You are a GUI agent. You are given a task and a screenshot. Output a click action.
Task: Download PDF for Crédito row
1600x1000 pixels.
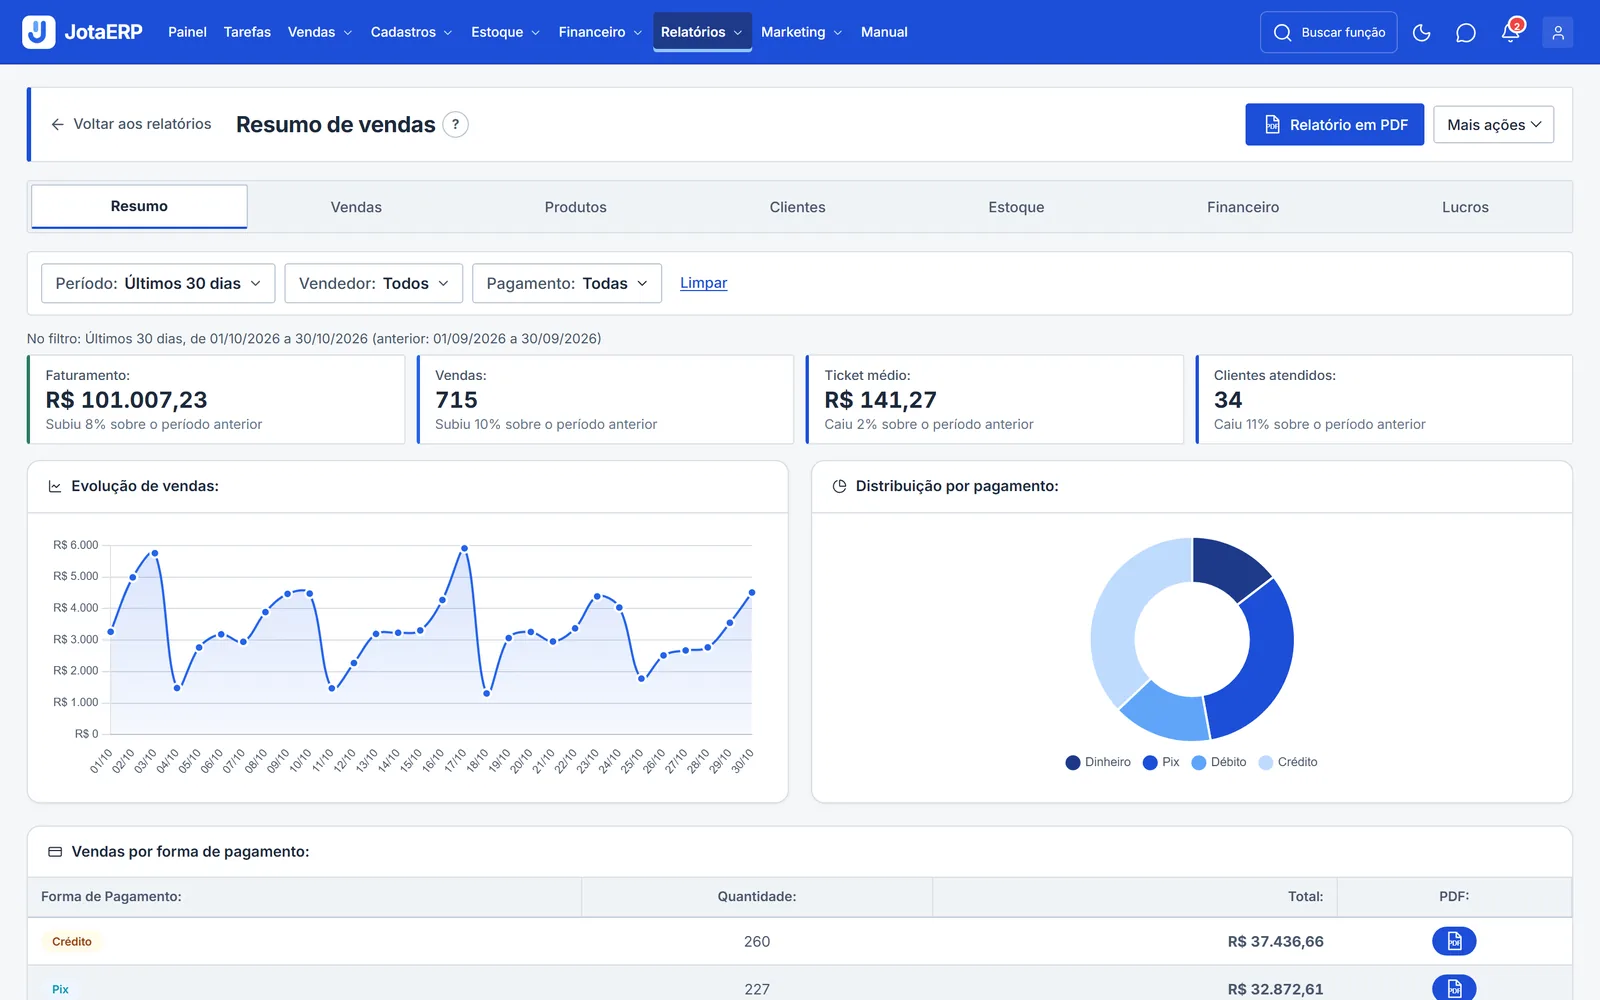1454,941
